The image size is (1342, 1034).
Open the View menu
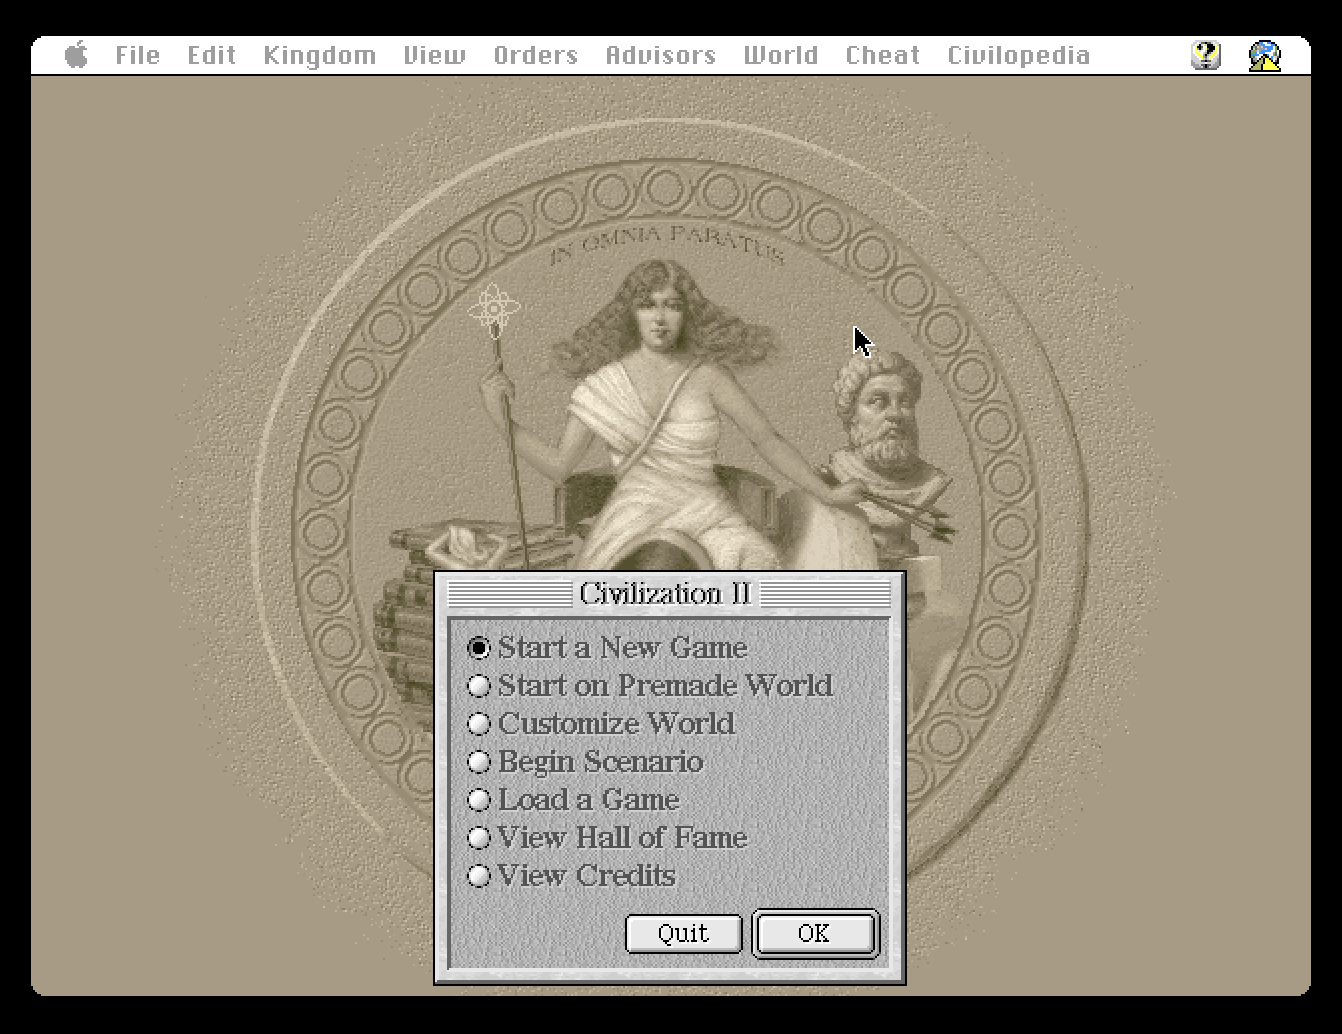coord(435,55)
